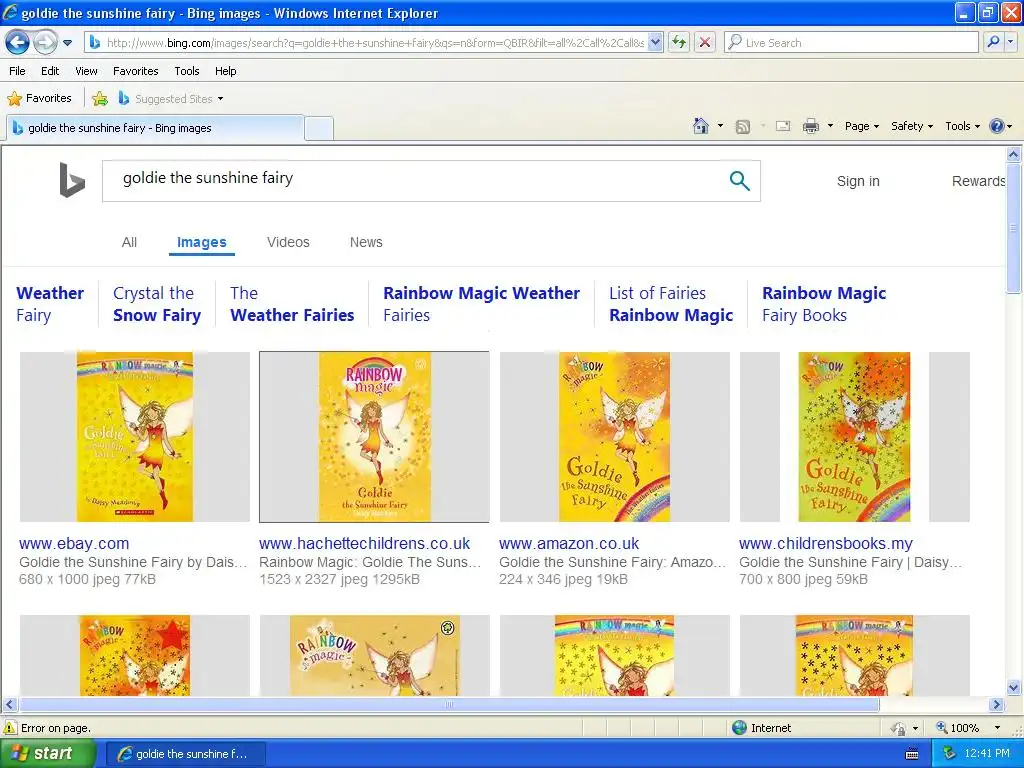
Task: Click the Rewards link
Action: pos(978,181)
